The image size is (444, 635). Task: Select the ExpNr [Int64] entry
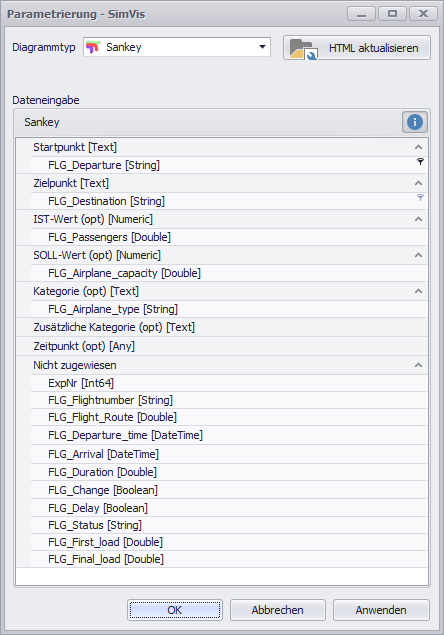229,383
